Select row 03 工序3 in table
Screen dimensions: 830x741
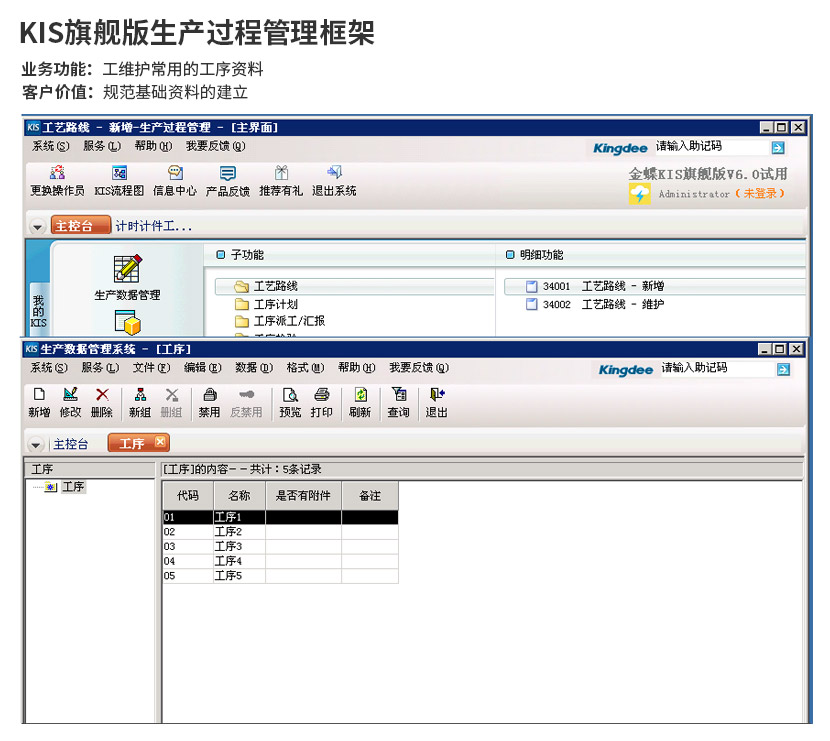click(x=228, y=547)
